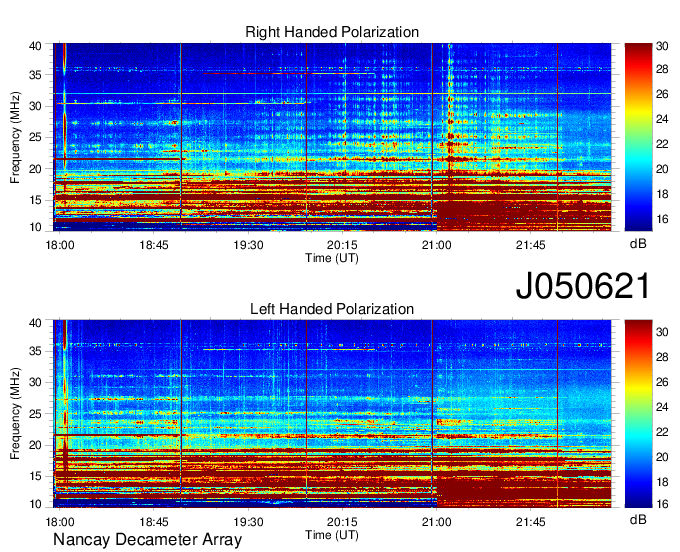
Task: Click the 40 MHz tick on top plot
Action: point(35,46)
